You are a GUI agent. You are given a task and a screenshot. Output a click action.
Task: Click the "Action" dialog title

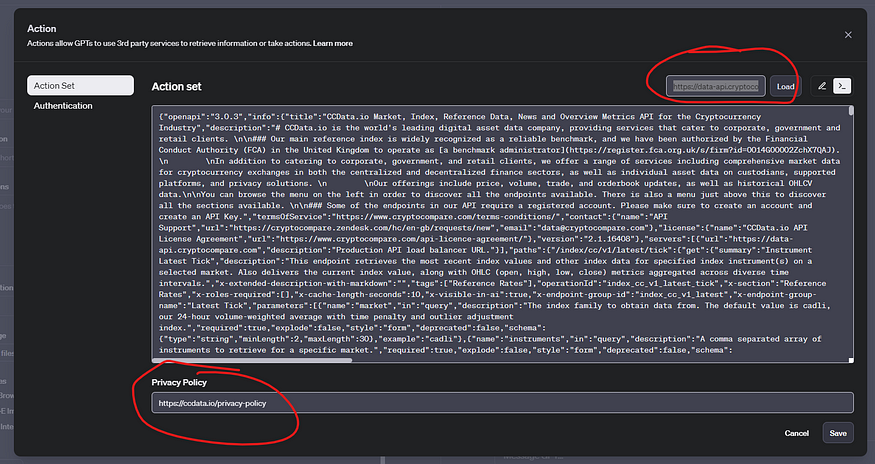(x=42, y=28)
